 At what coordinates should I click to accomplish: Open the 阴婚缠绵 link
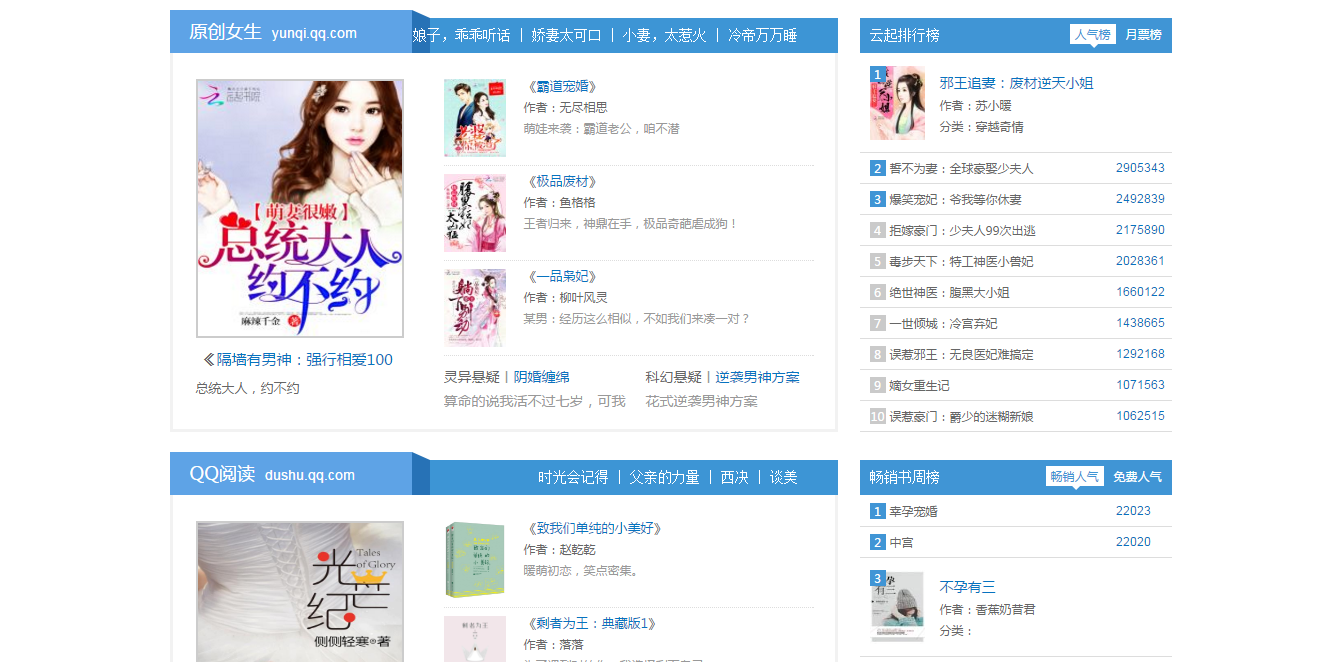[x=542, y=377]
